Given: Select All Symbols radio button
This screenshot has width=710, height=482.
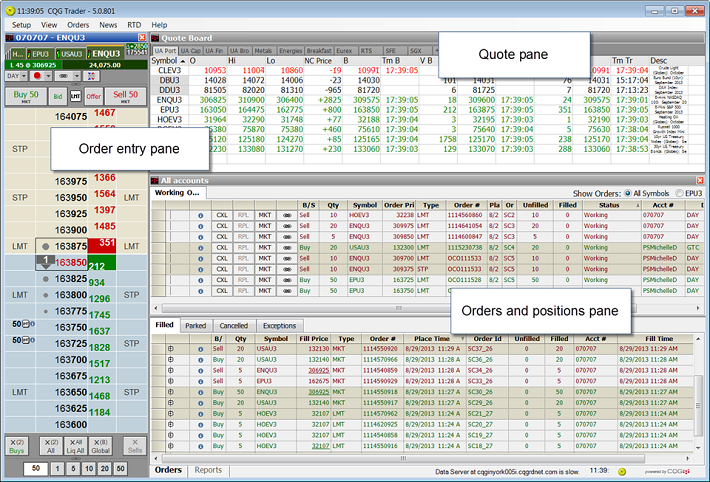Looking at the screenshot, I should [x=628, y=193].
